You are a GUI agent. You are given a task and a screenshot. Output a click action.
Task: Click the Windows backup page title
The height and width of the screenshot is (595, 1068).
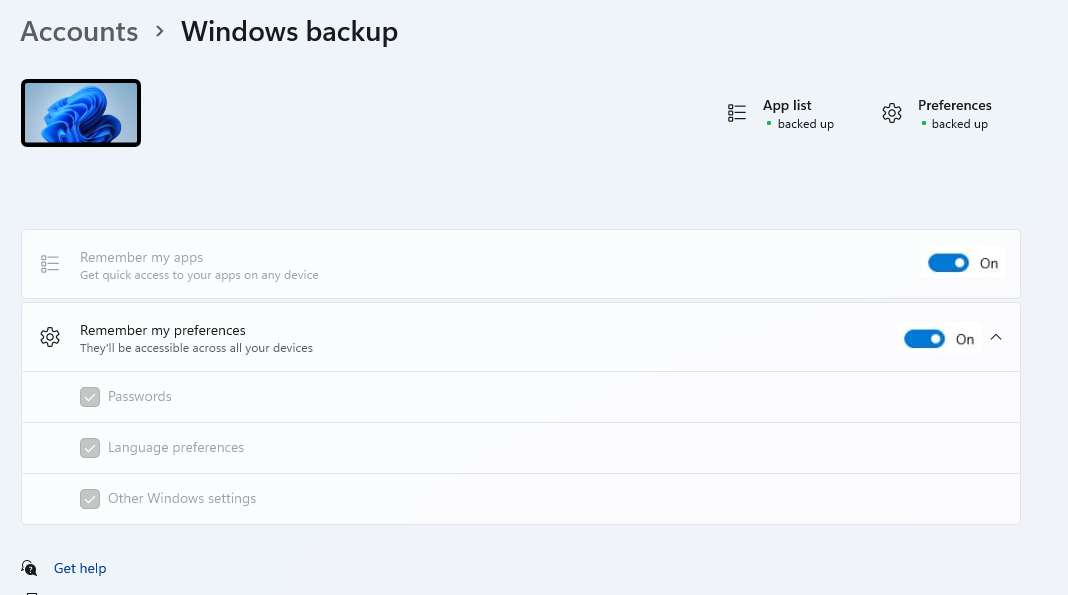click(289, 31)
